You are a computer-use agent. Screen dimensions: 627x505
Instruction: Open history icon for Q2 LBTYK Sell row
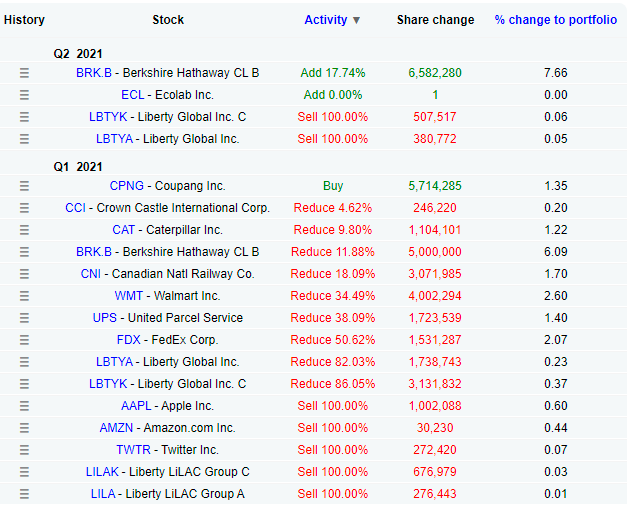coord(24,117)
